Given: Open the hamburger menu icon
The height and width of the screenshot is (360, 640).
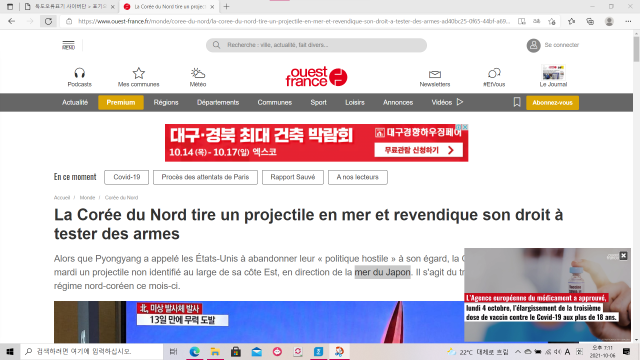Looking at the screenshot, I should pos(68,45).
